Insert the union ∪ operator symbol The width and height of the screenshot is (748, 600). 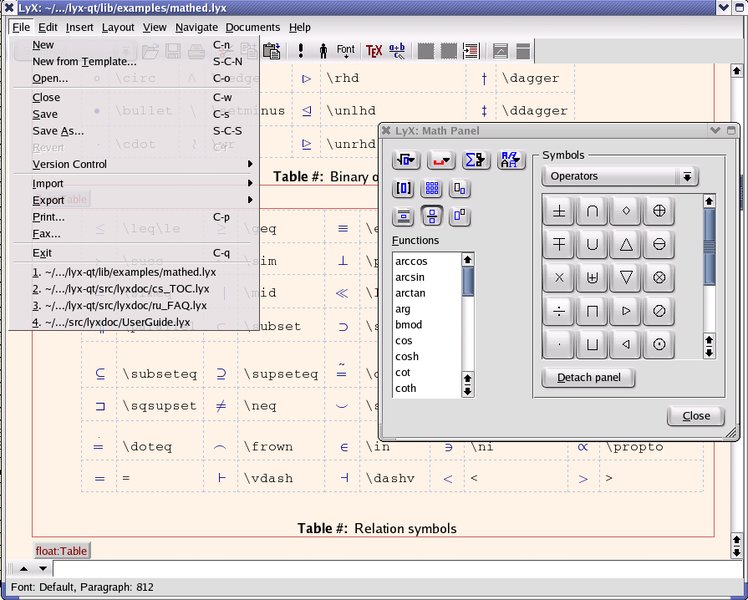click(592, 244)
